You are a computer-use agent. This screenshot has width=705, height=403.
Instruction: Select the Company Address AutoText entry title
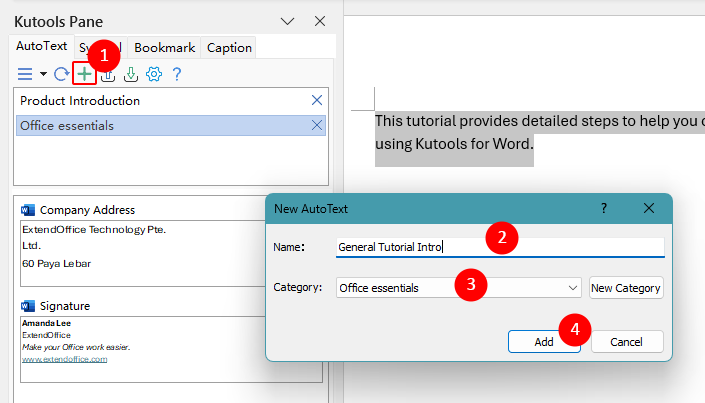tap(87, 210)
